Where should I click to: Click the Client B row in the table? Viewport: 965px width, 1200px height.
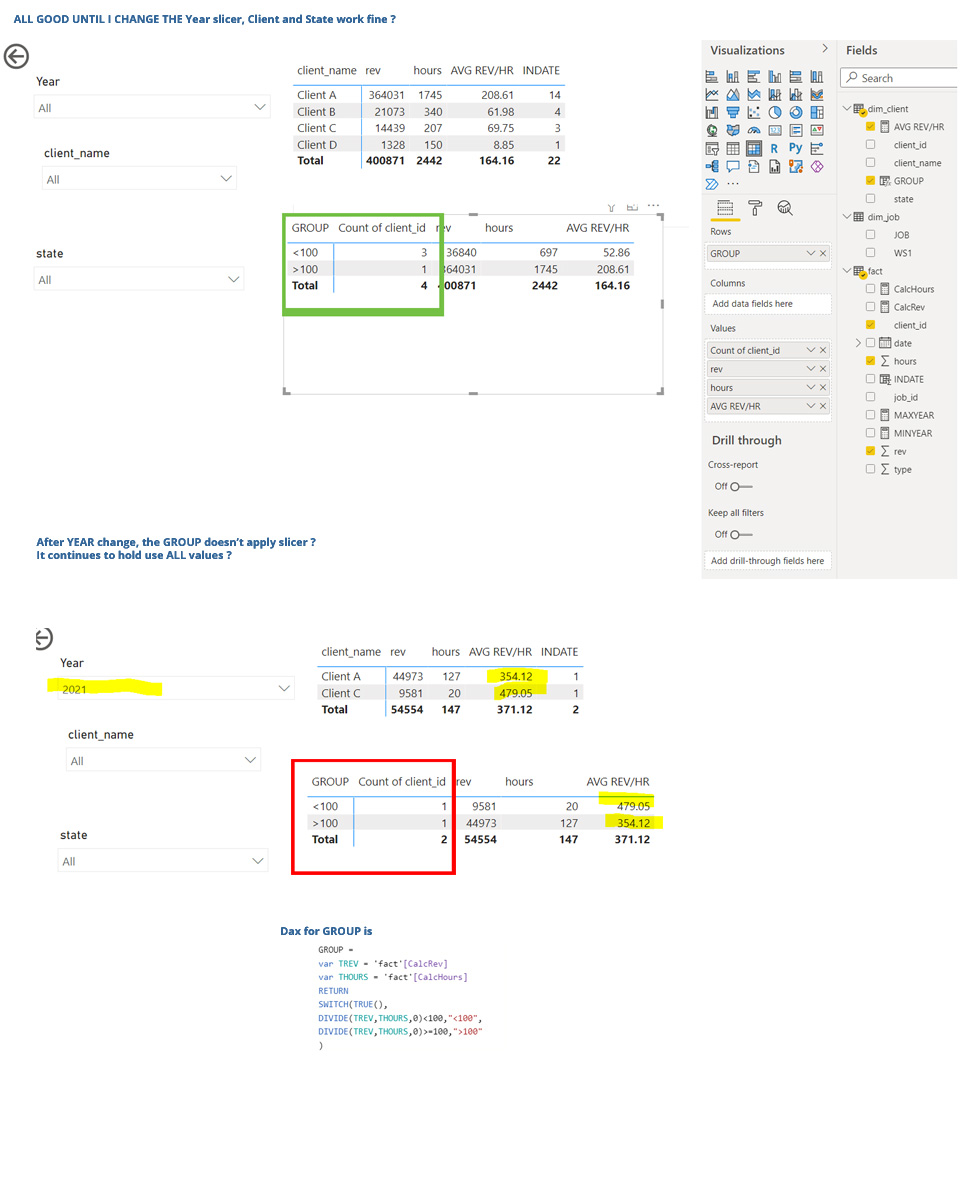pyautogui.click(x=429, y=111)
